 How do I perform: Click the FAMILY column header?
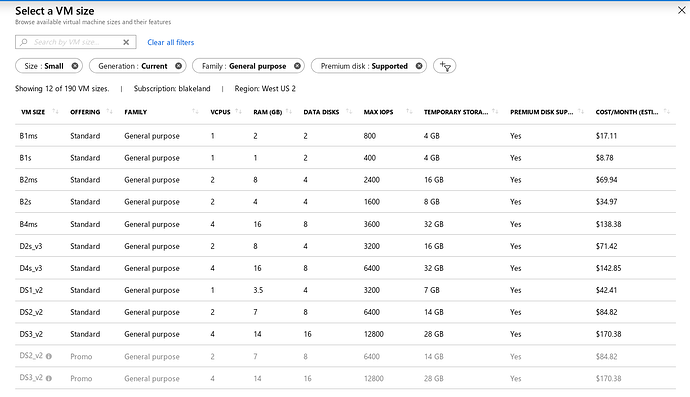click(136, 112)
